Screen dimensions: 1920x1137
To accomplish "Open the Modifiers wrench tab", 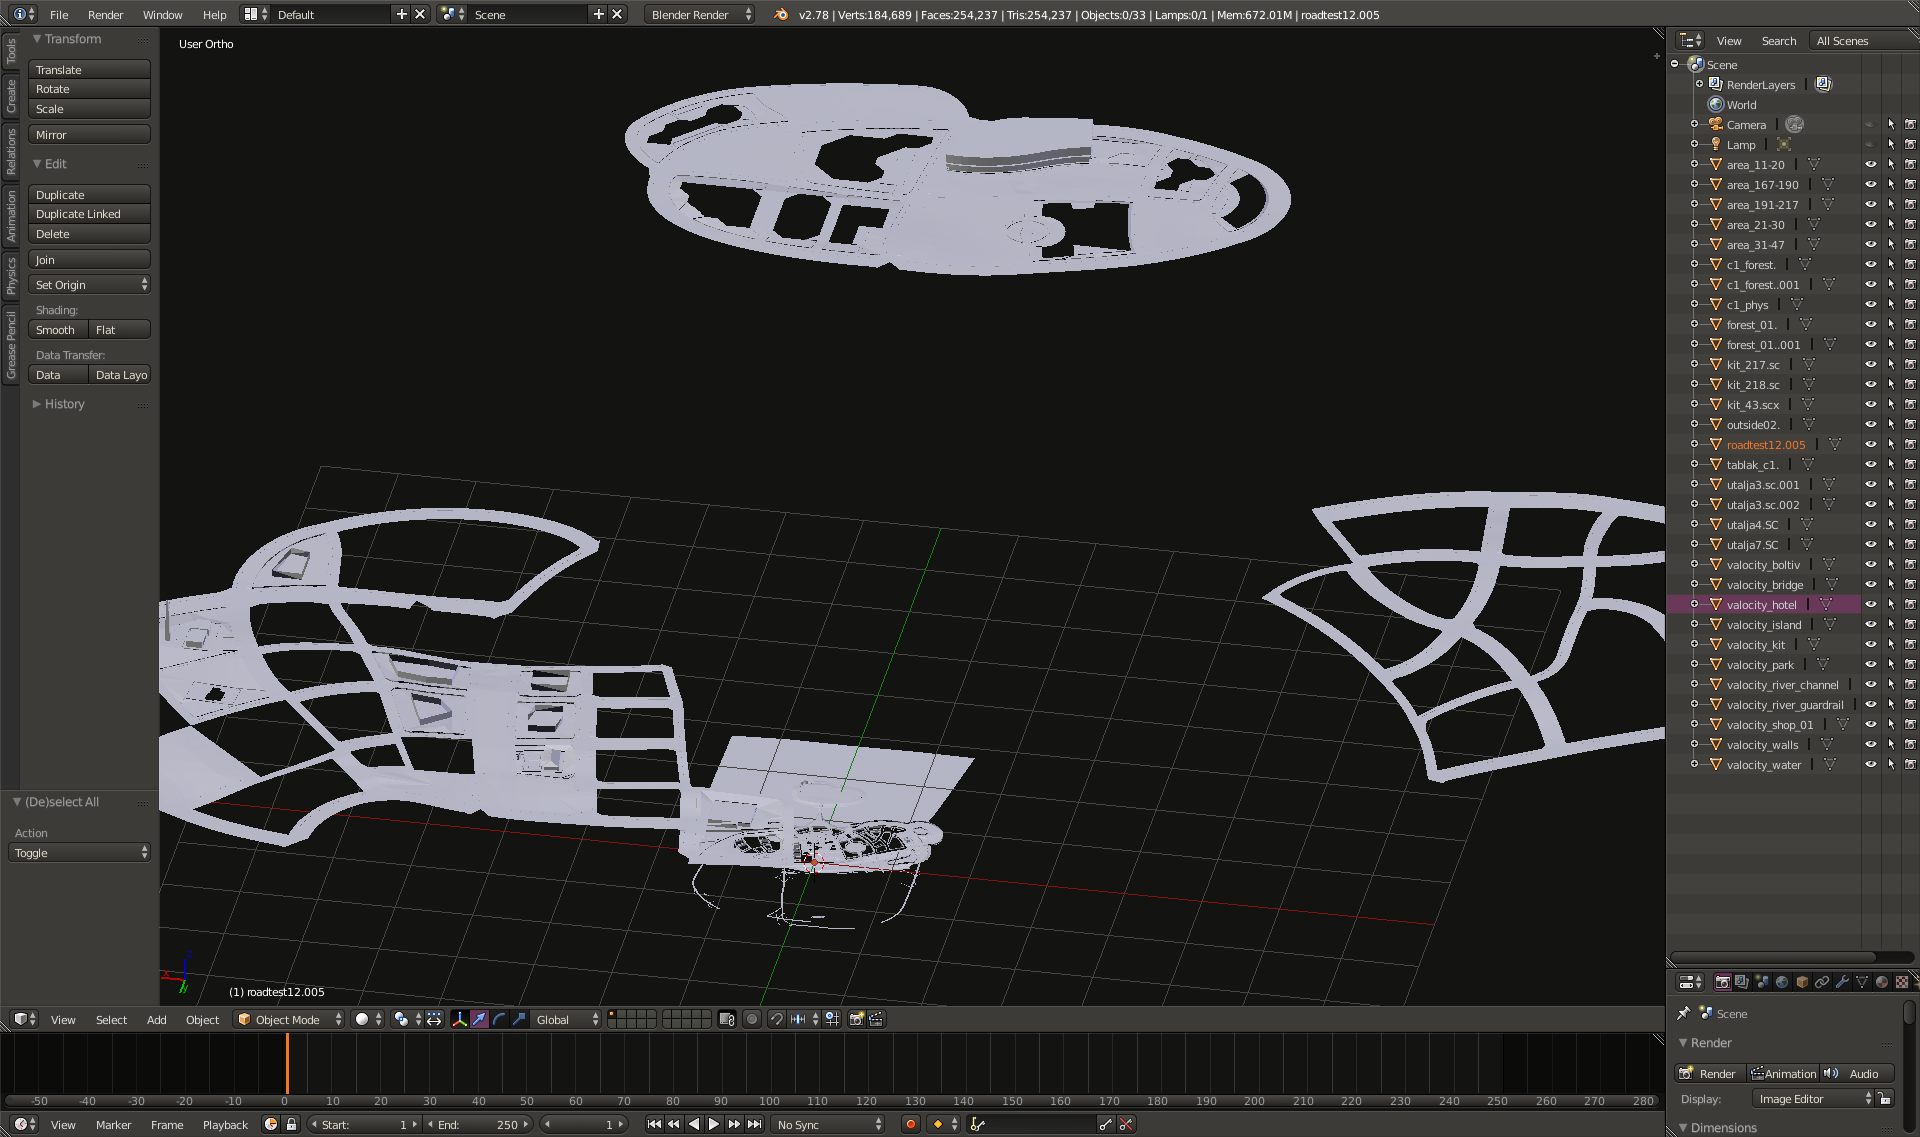I will click(x=1842, y=982).
